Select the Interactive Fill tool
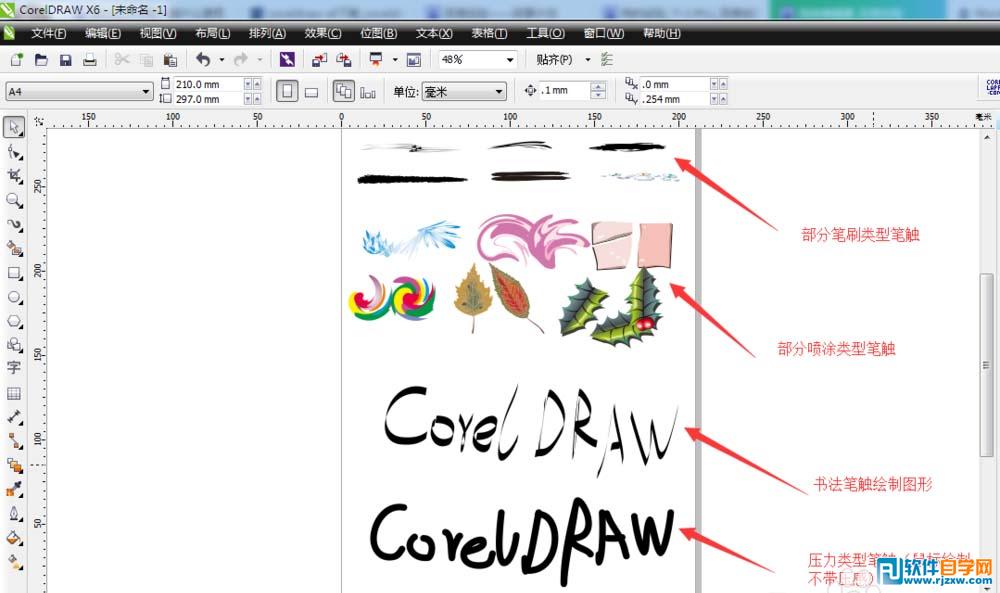Image resolution: width=1000 pixels, height=593 pixels. (14, 562)
